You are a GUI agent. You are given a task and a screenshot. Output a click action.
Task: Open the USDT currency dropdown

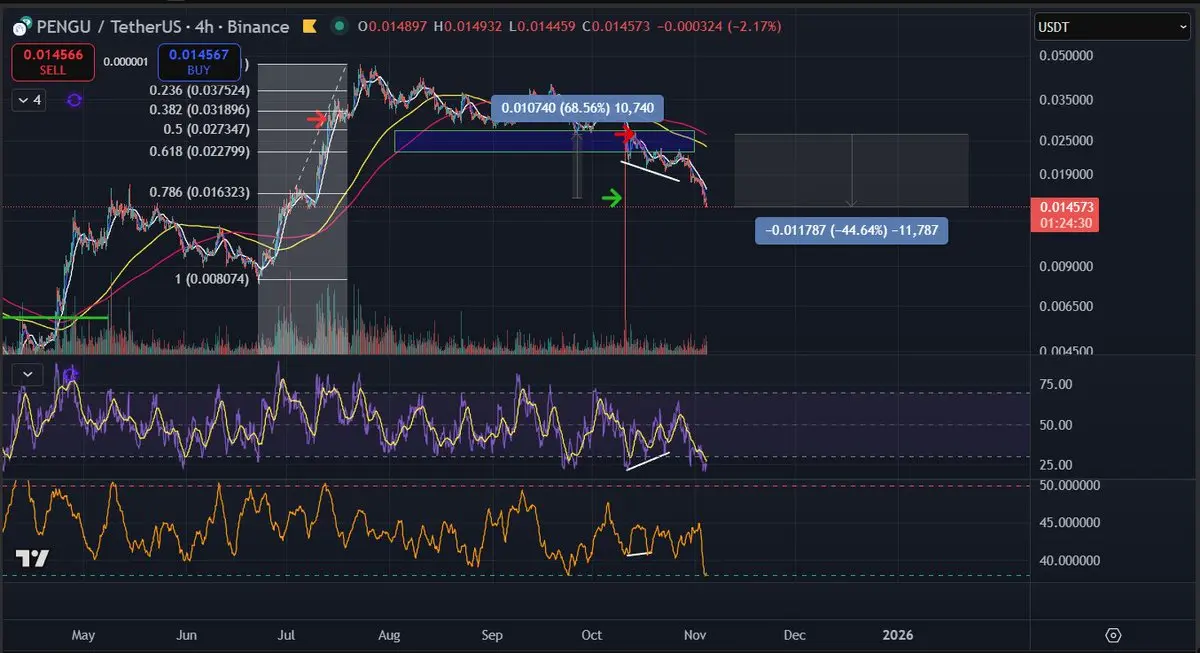pos(1112,28)
